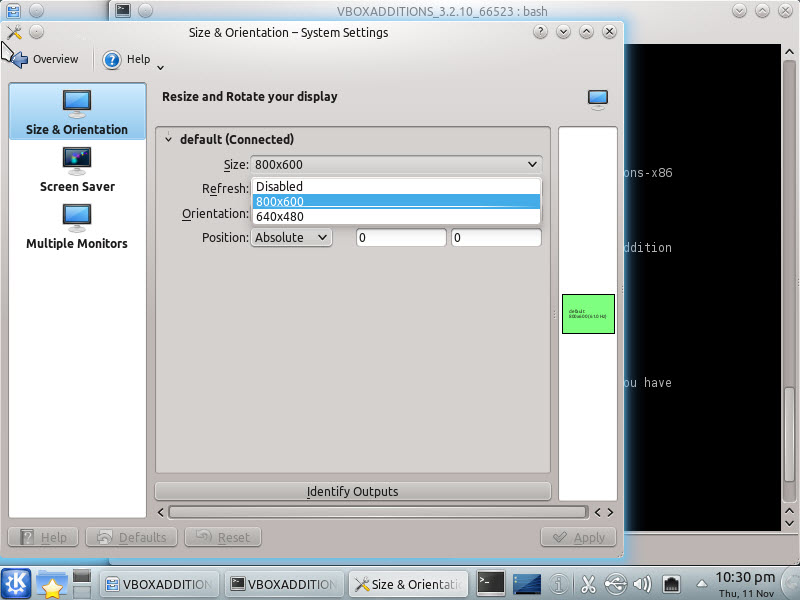Image resolution: width=800 pixels, height=600 pixels.
Task: Click the network connection tray icon
Action: point(673,584)
